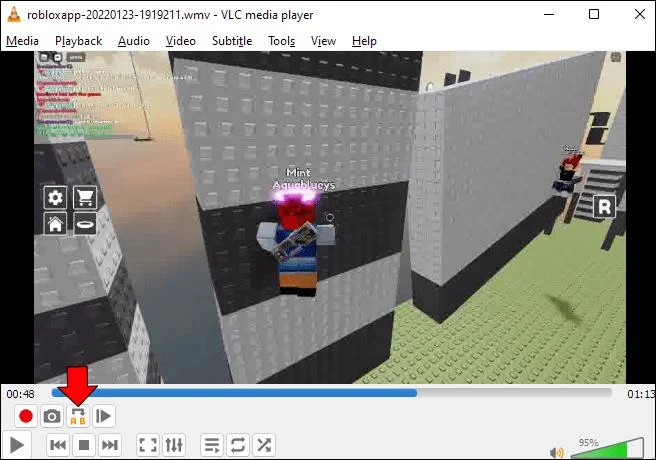
Task: Take a snapshot with the camera icon
Action: click(x=52, y=416)
